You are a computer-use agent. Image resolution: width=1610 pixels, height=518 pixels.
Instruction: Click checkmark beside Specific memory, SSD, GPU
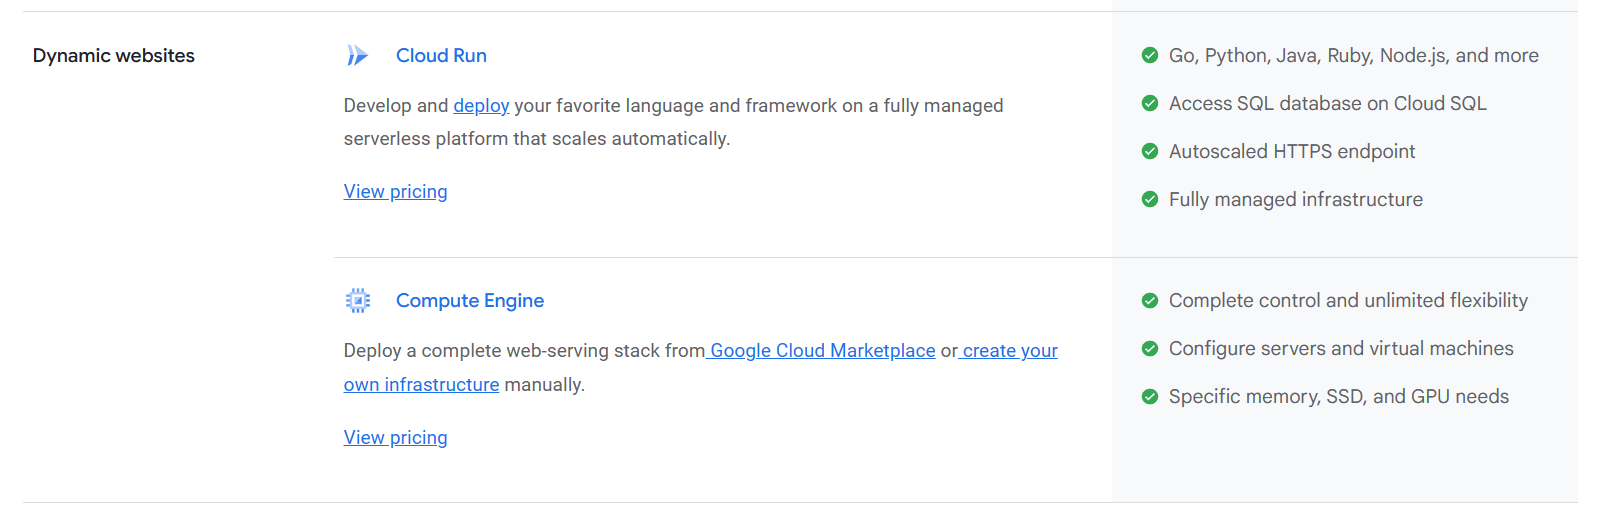coord(1150,397)
